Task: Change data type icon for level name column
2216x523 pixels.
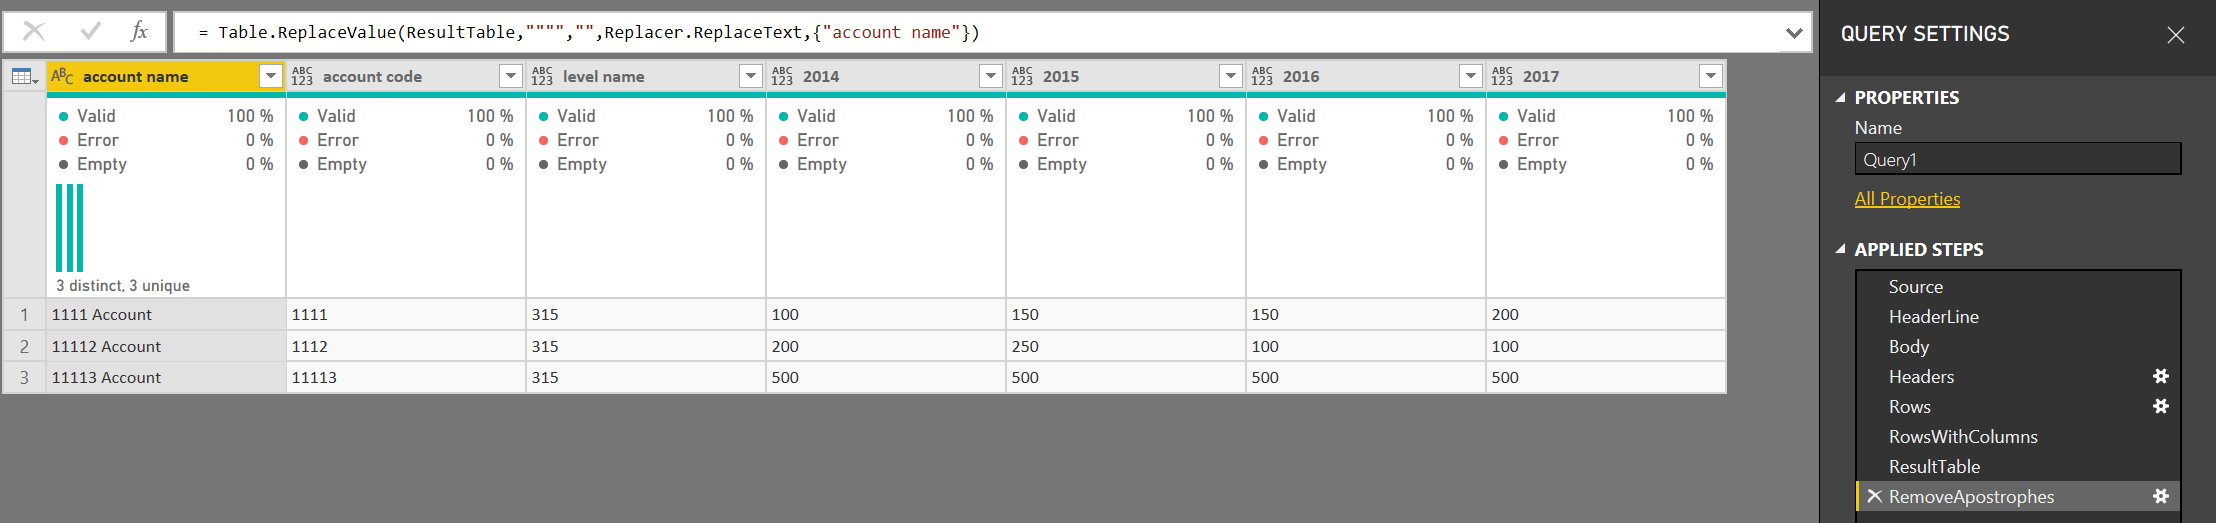Action: (542, 76)
